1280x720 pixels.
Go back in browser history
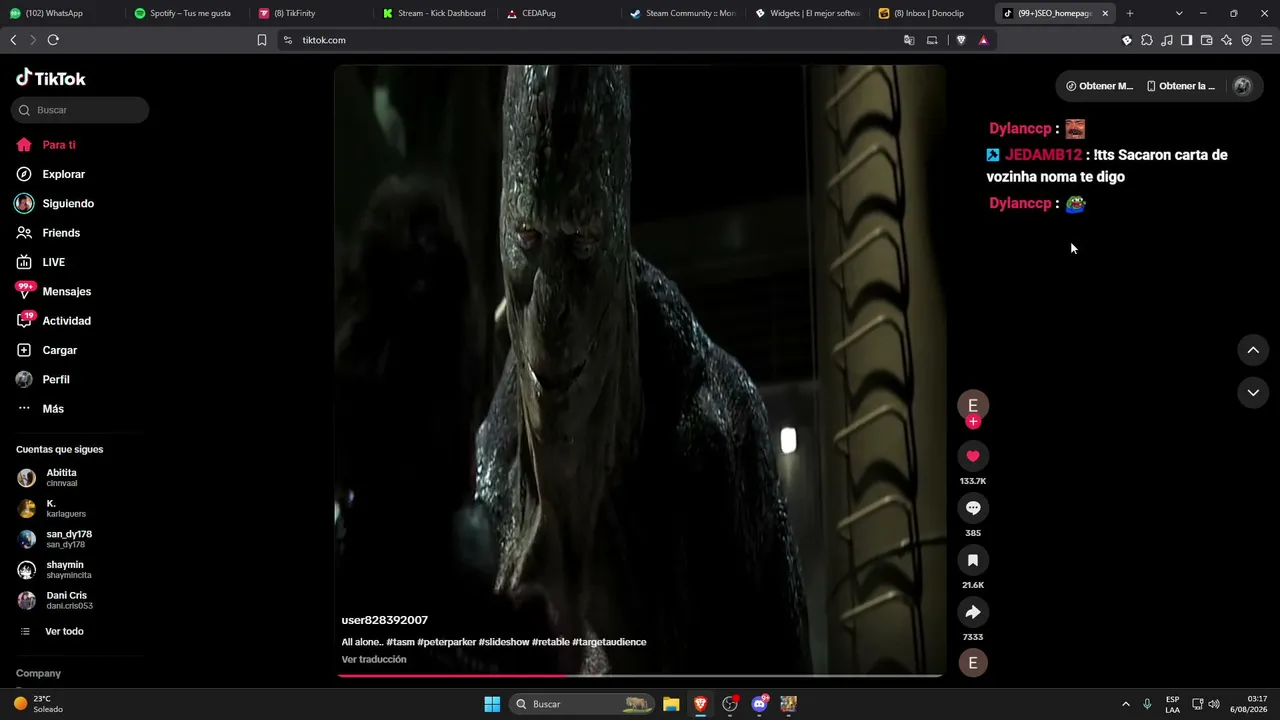click(13, 40)
